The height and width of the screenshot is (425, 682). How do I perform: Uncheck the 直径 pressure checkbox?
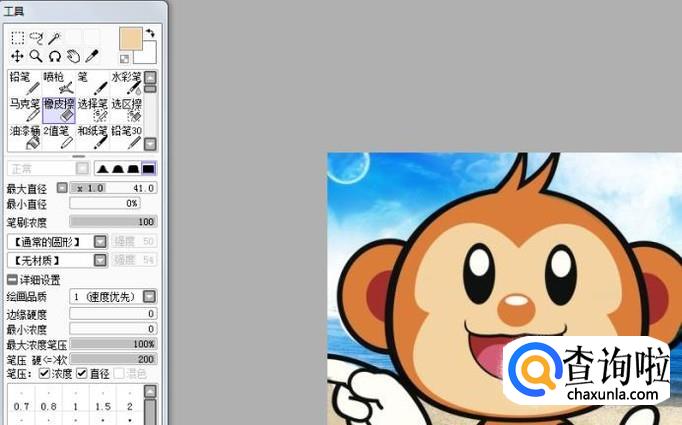(81, 373)
